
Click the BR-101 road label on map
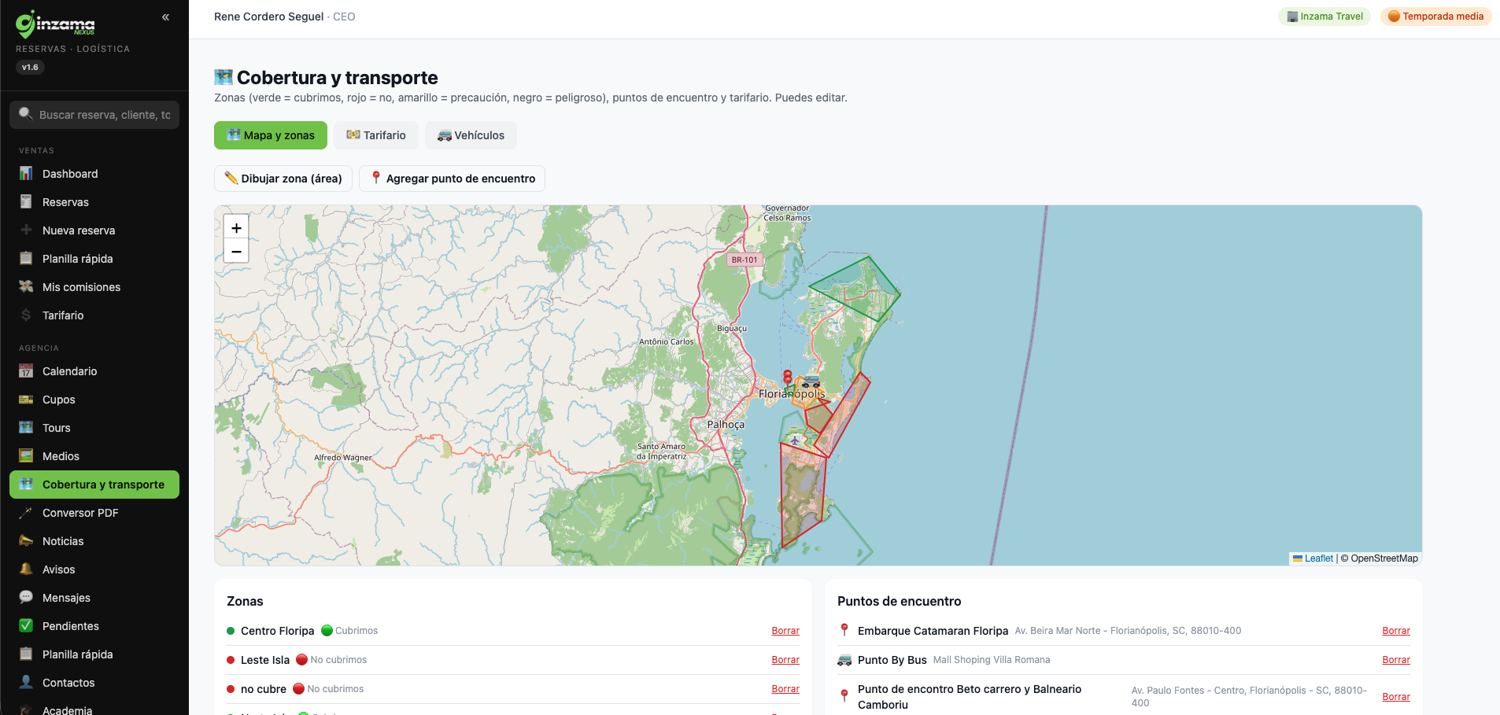(744, 260)
